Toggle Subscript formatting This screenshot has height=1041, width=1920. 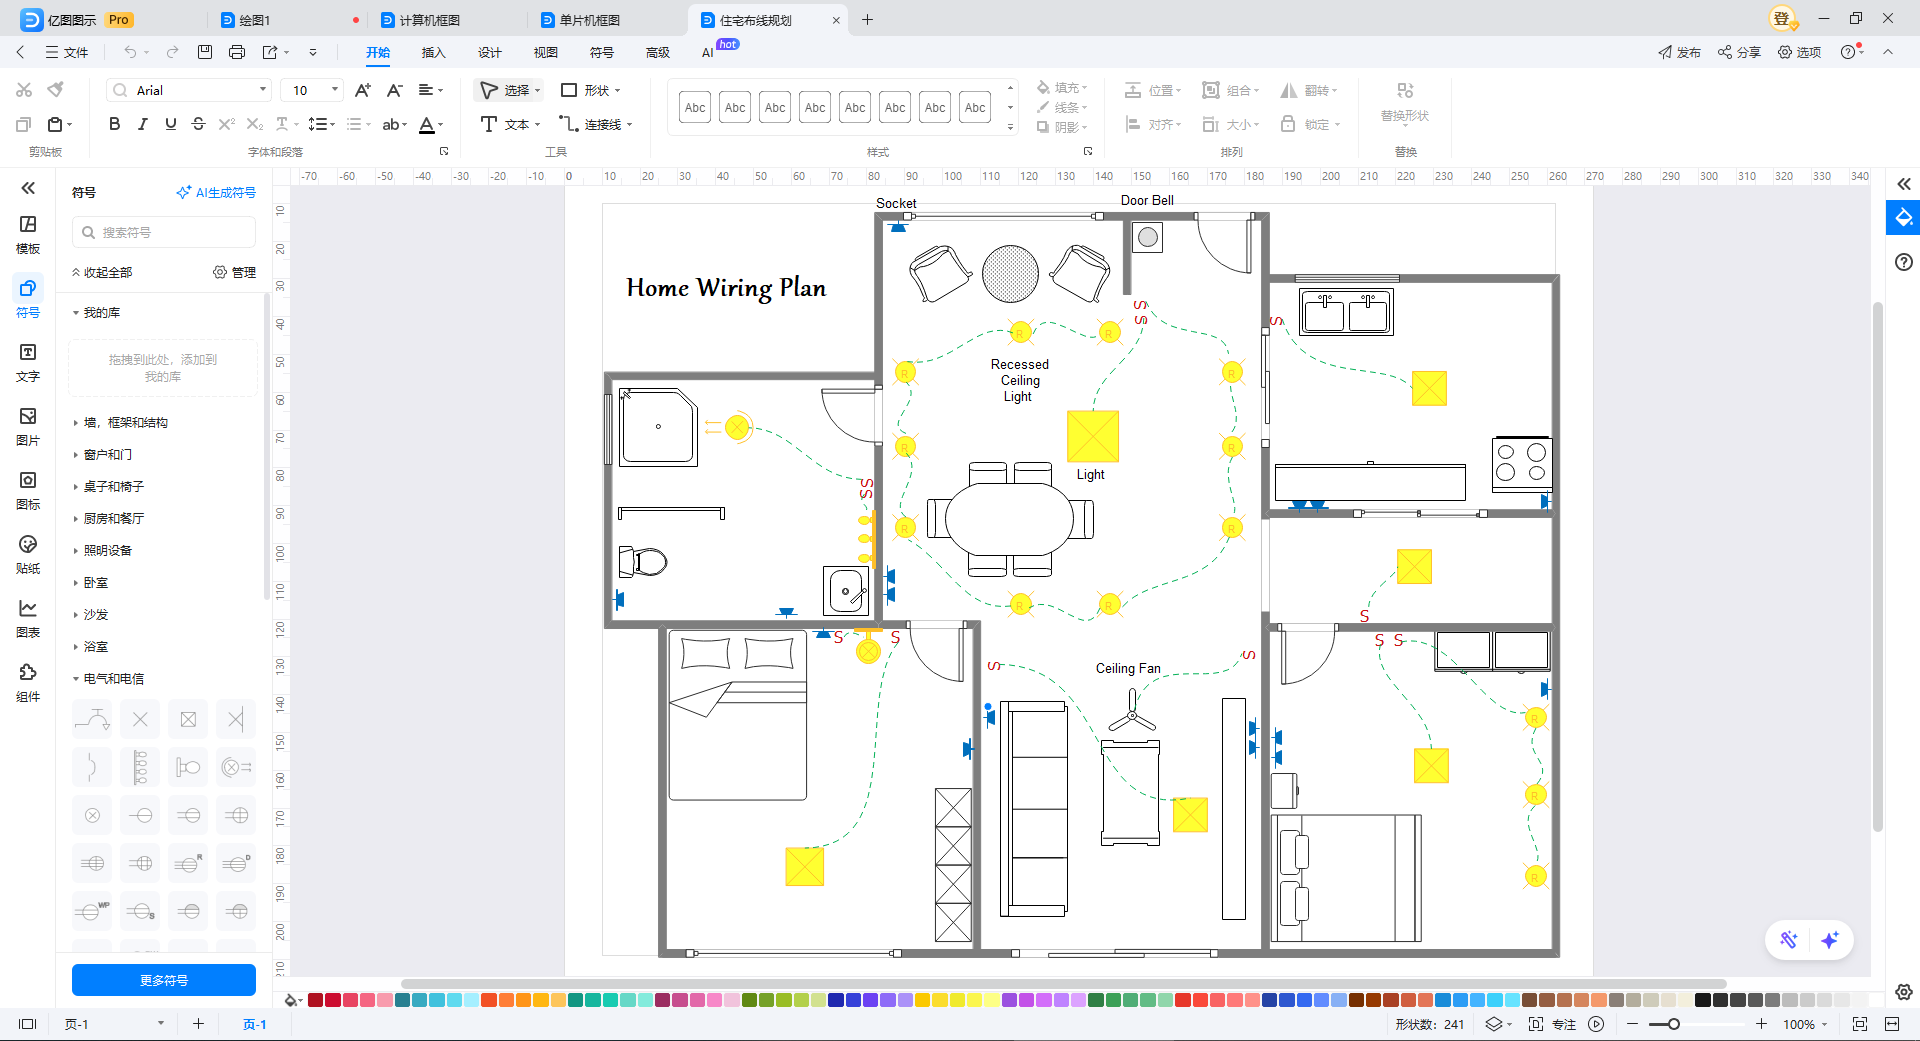(x=255, y=124)
